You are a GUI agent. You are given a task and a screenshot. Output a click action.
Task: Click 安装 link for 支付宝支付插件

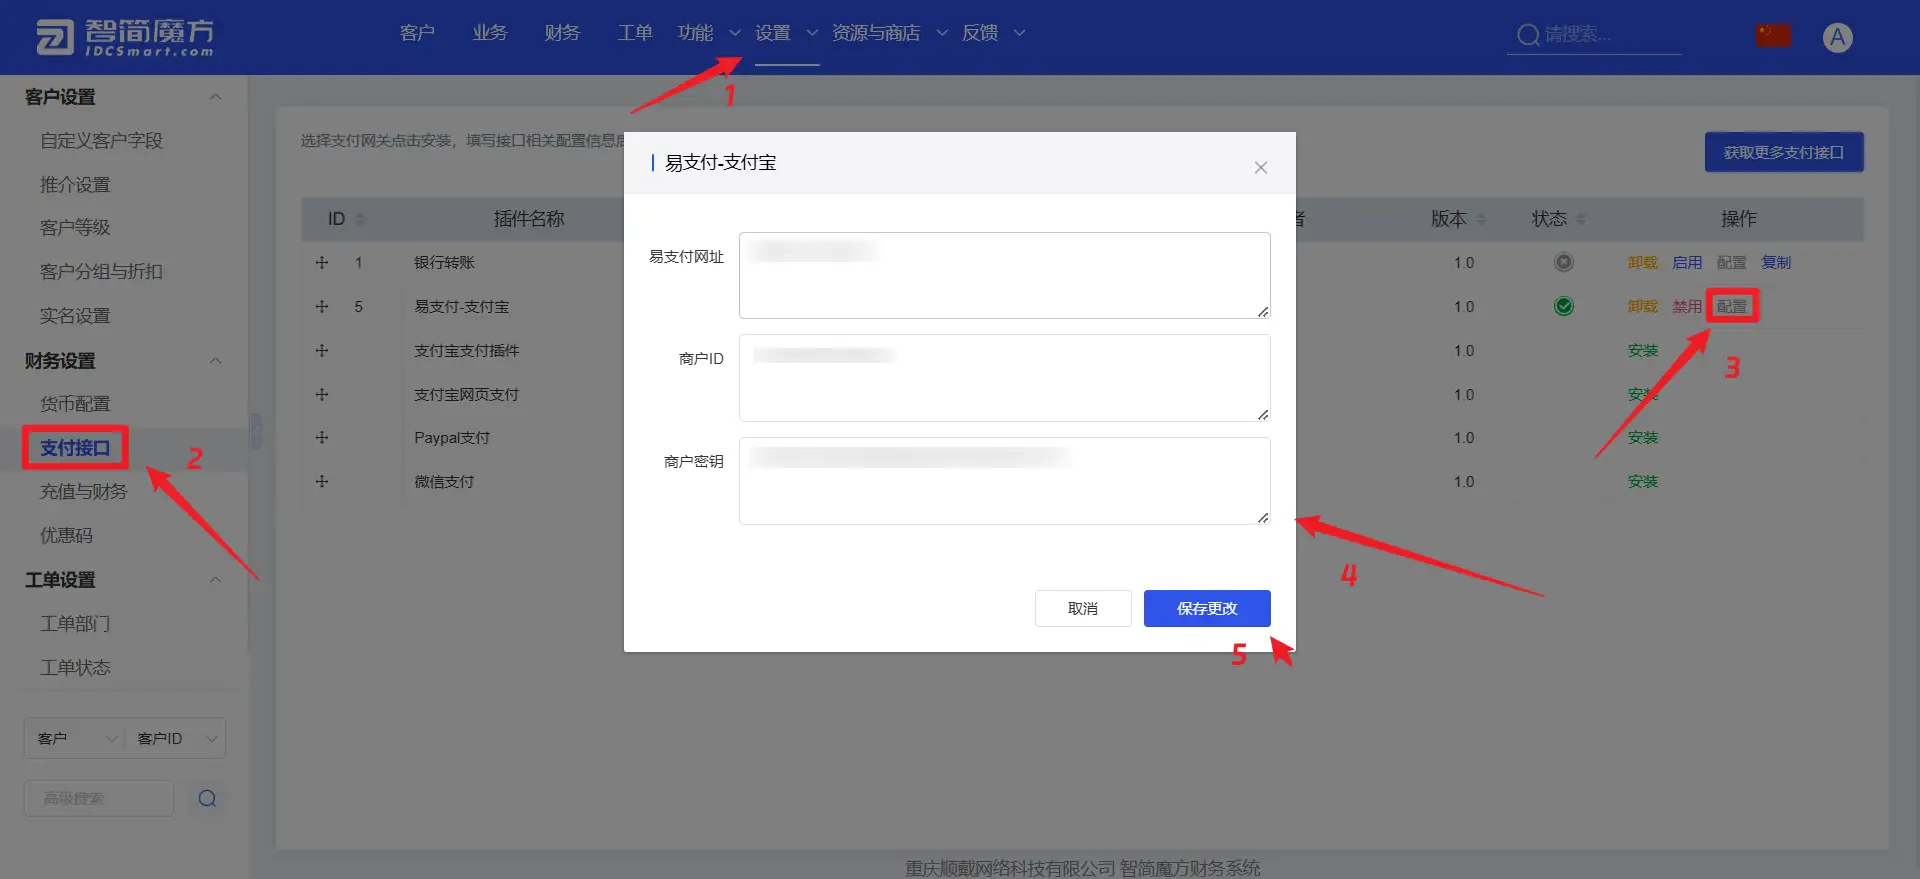(x=1643, y=350)
